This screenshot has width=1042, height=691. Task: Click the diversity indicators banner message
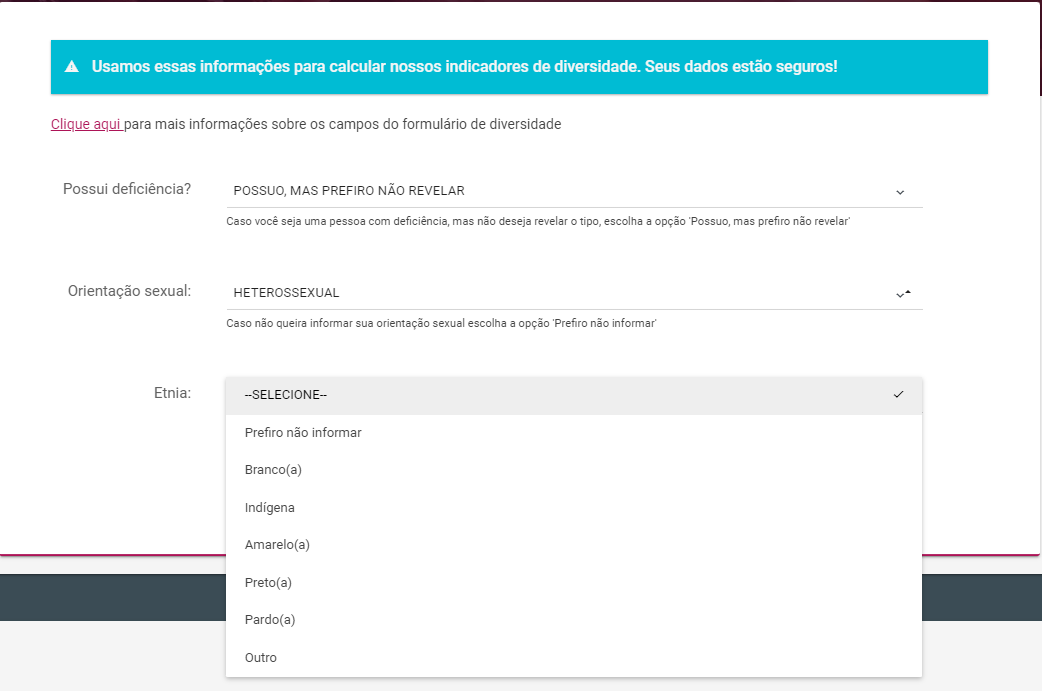pos(465,66)
